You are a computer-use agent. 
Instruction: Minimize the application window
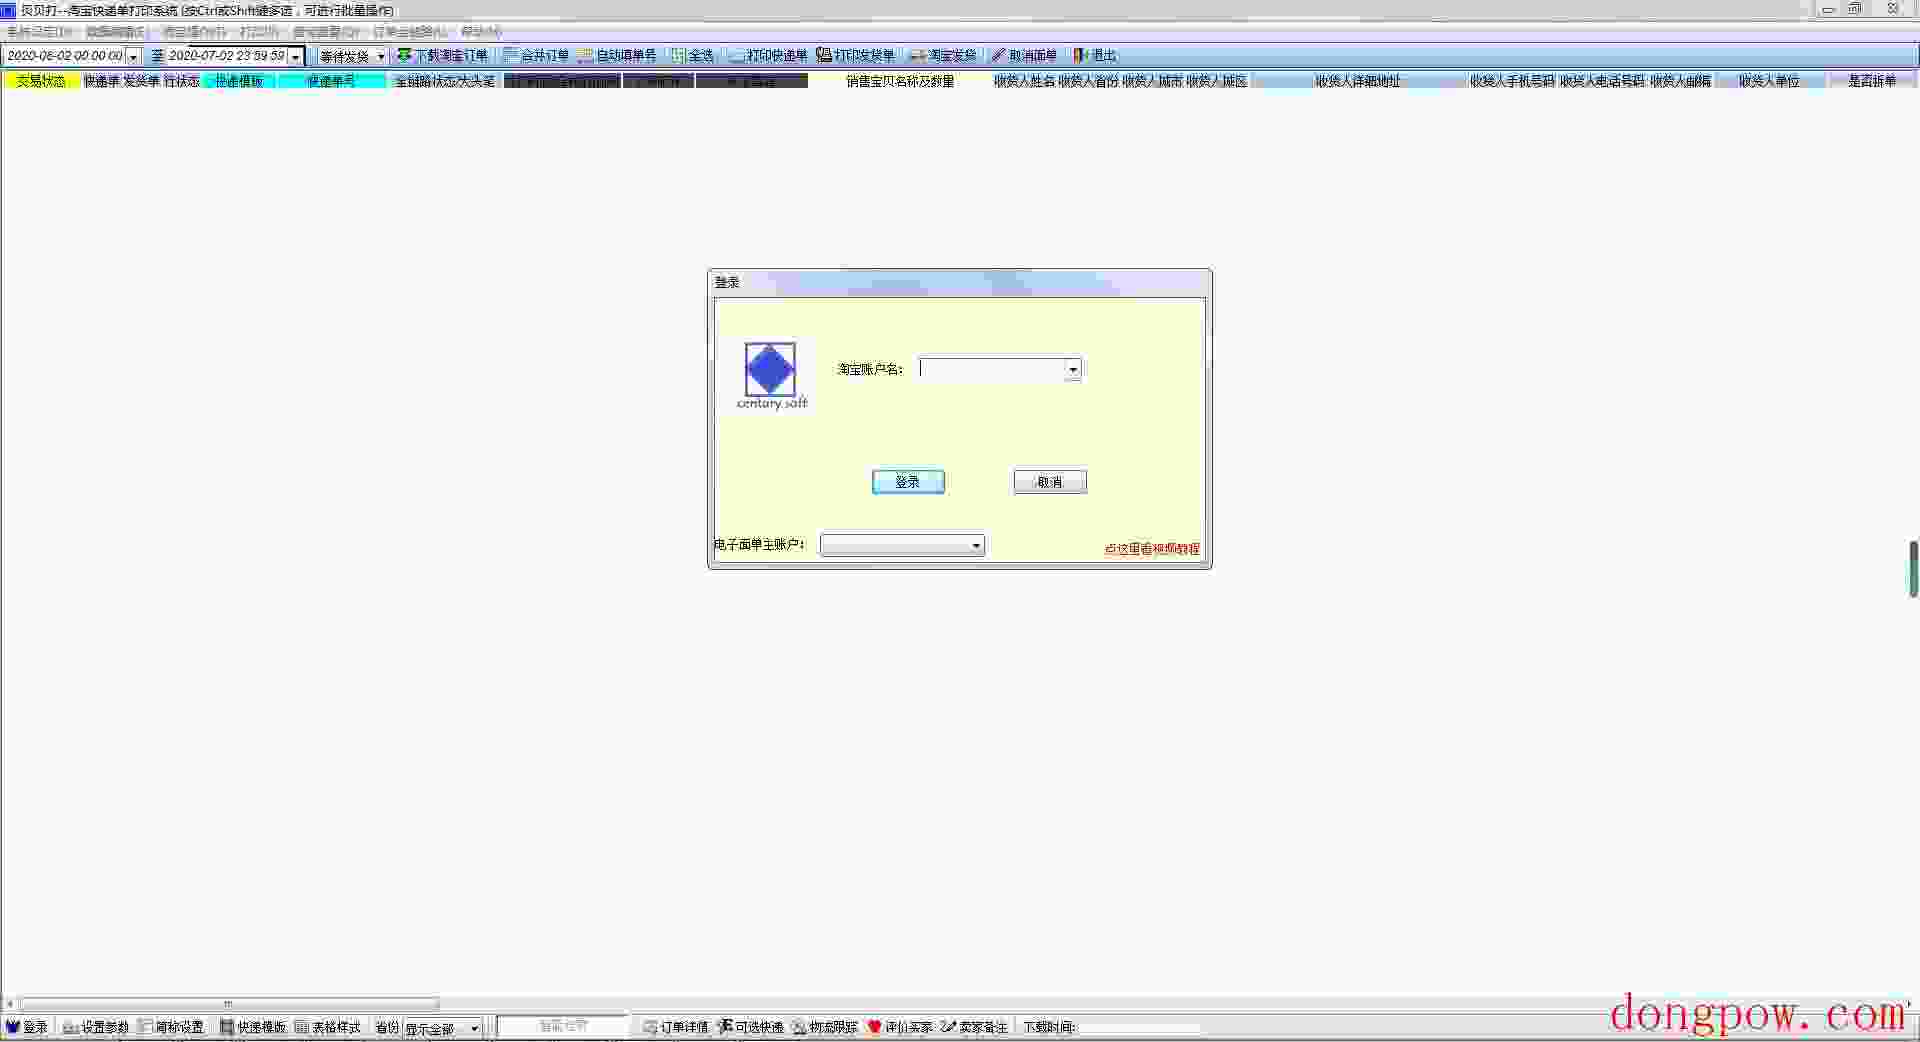(1828, 9)
